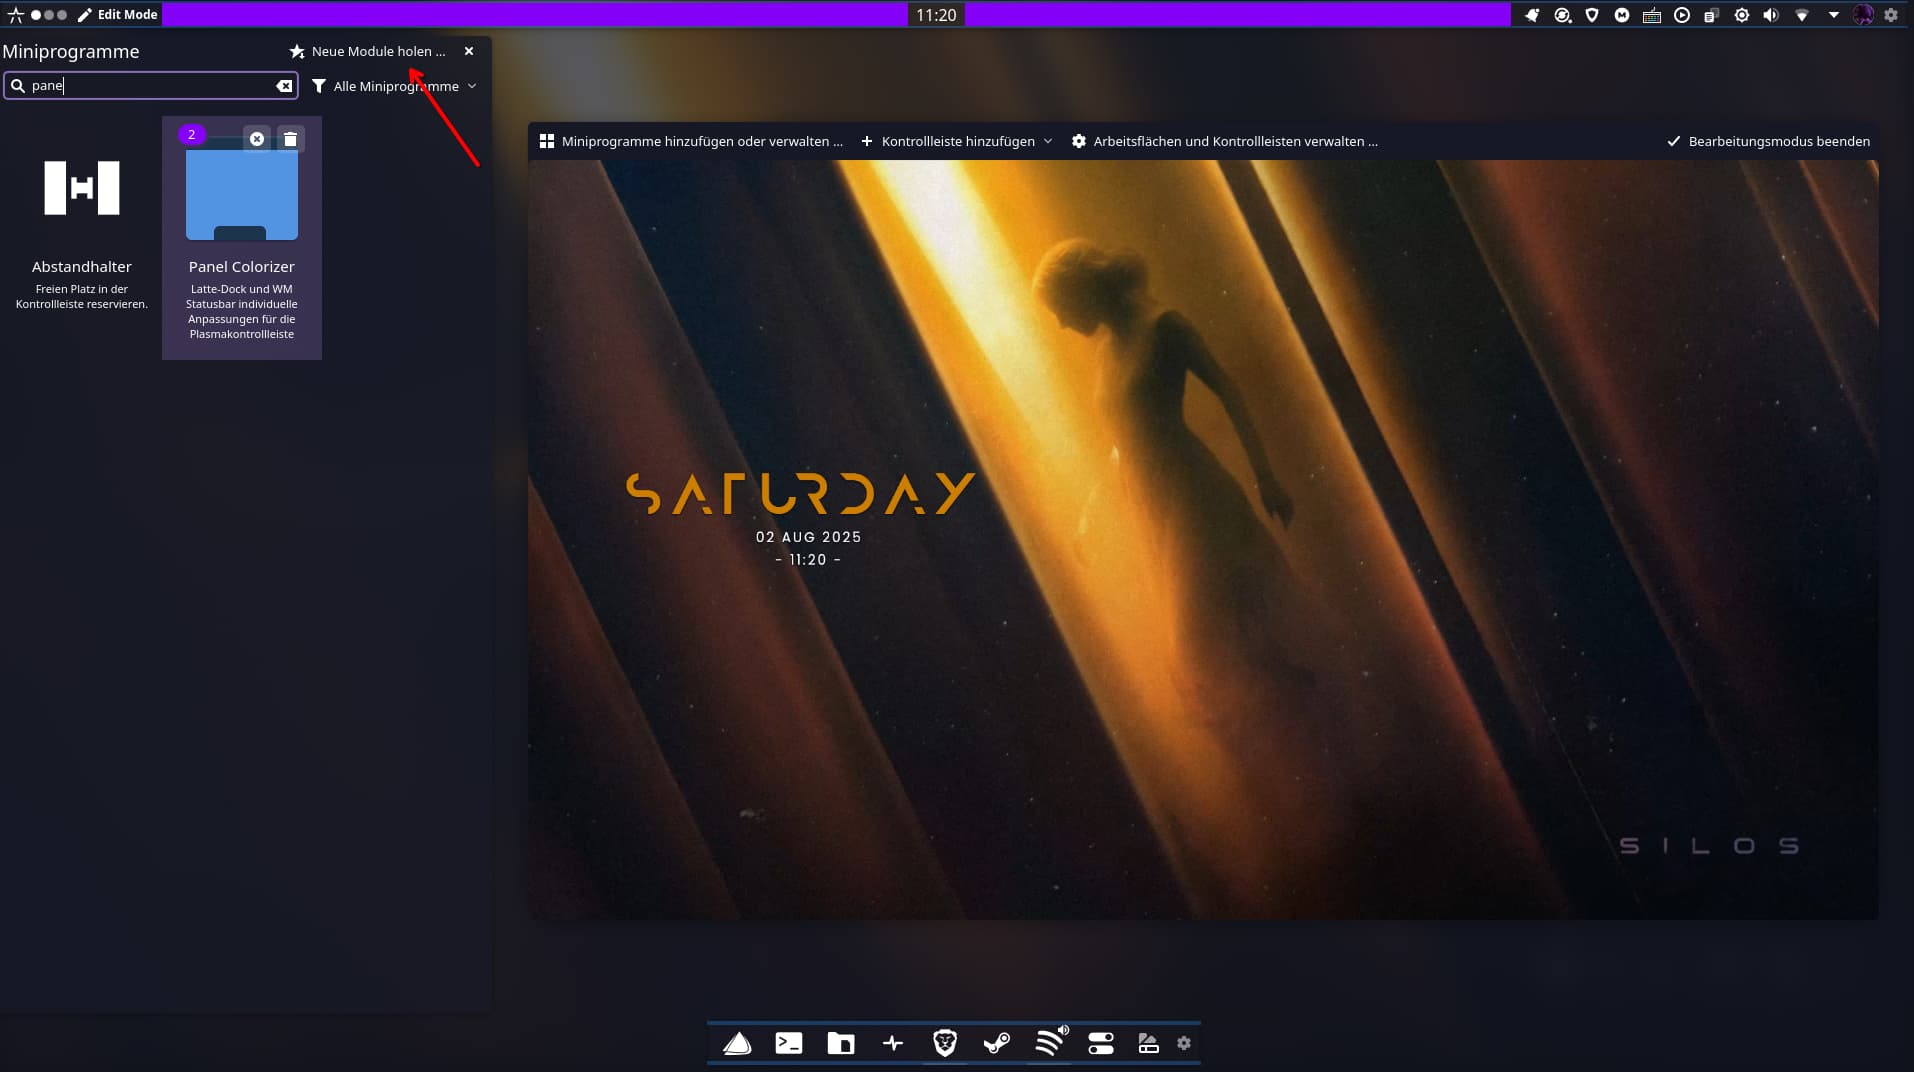The image size is (1914, 1072).
Task: Finish editing via Bearbeitungsmodus beenden
Action: [1767, 142]
